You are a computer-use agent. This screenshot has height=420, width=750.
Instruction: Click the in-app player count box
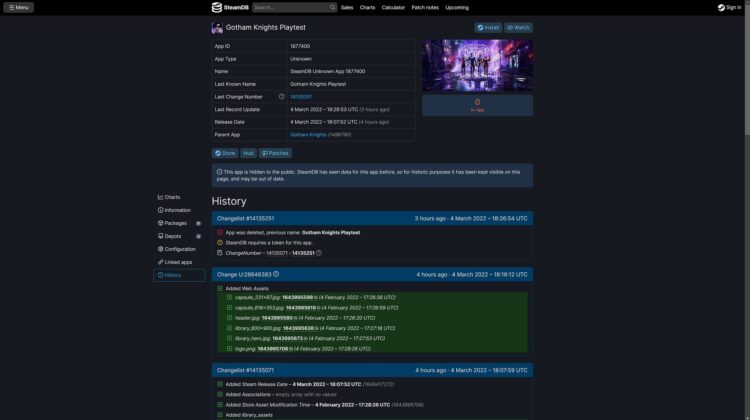point(477,105)
